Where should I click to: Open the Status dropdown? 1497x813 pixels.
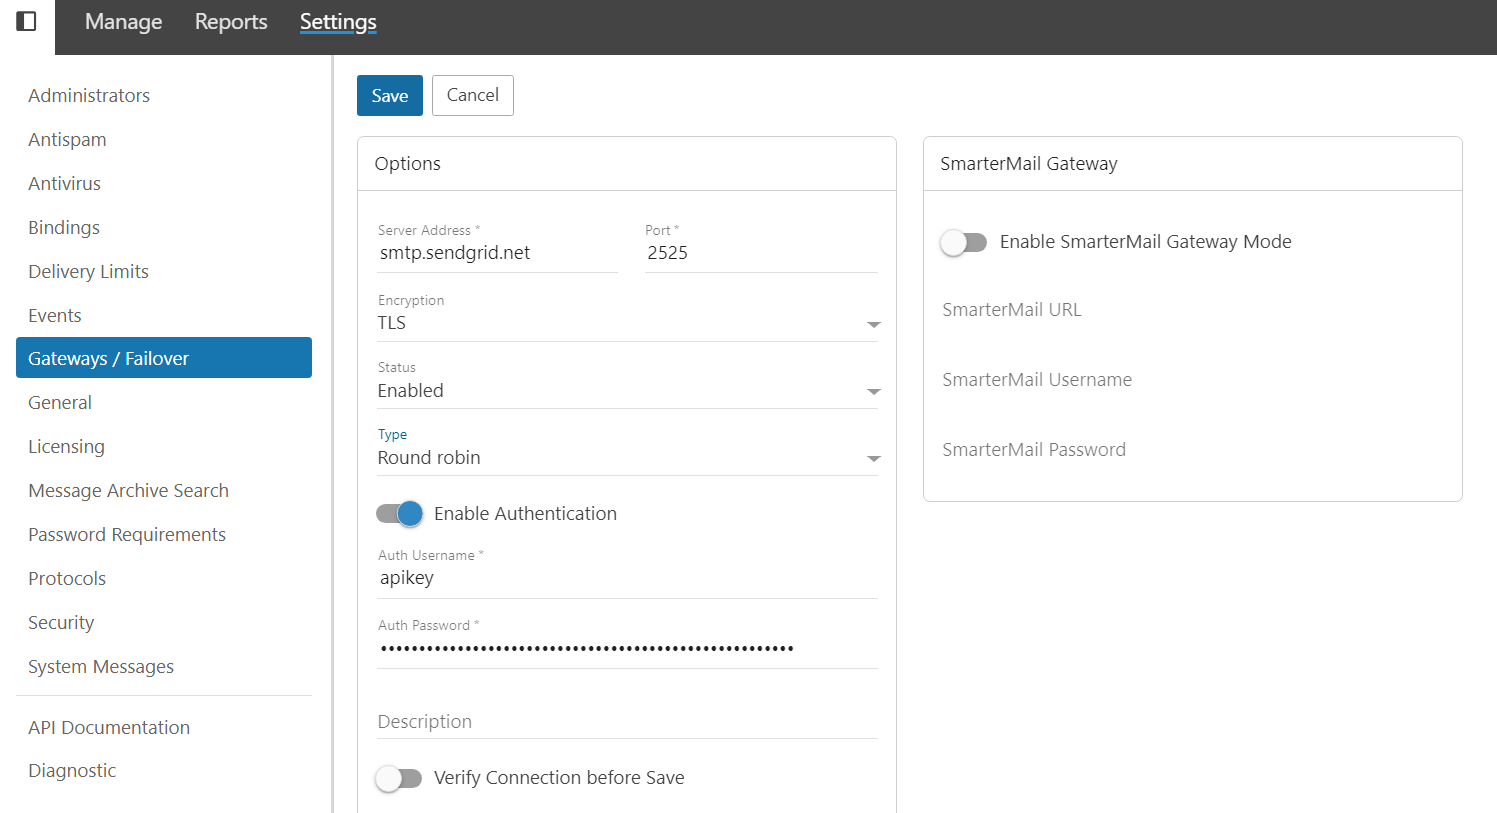tap(627, 391)
